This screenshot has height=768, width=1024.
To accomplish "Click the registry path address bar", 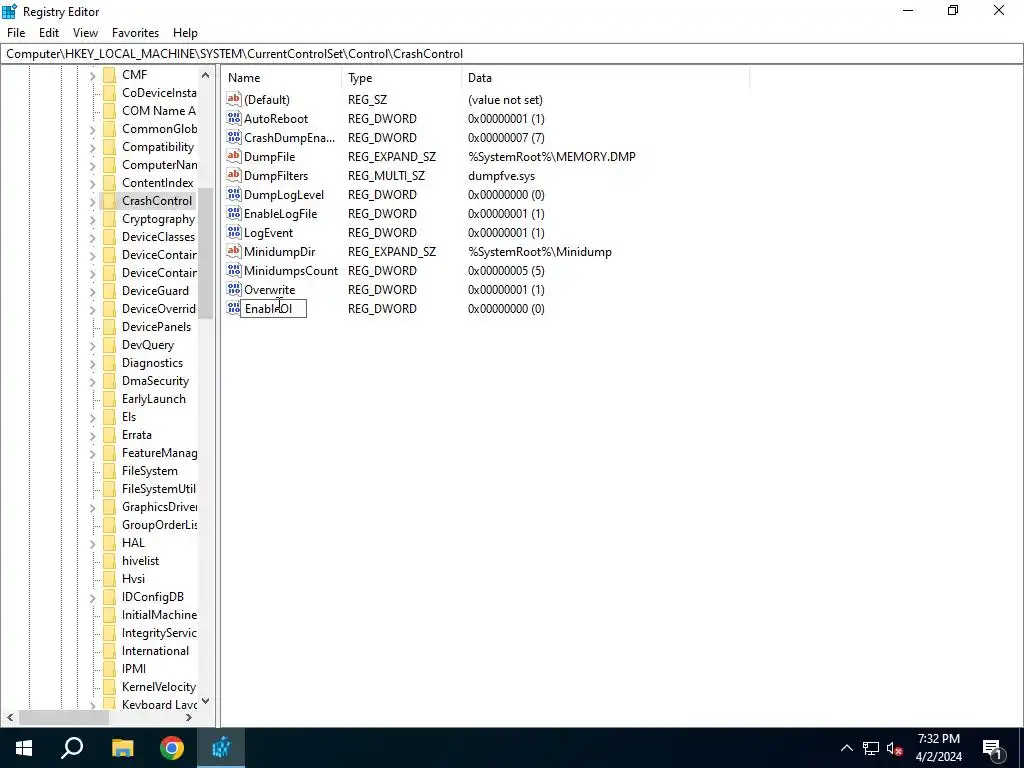I will 511,54.
